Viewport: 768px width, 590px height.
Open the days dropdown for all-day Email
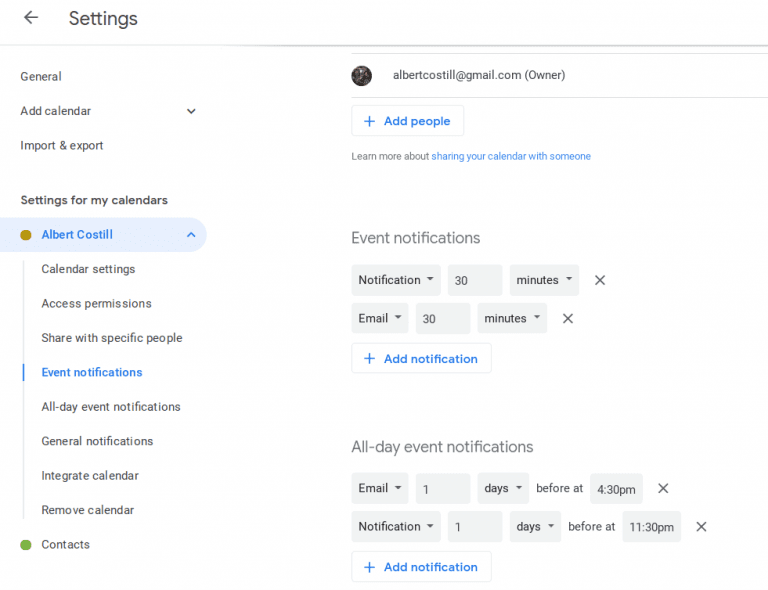click(x=504, y=488)
